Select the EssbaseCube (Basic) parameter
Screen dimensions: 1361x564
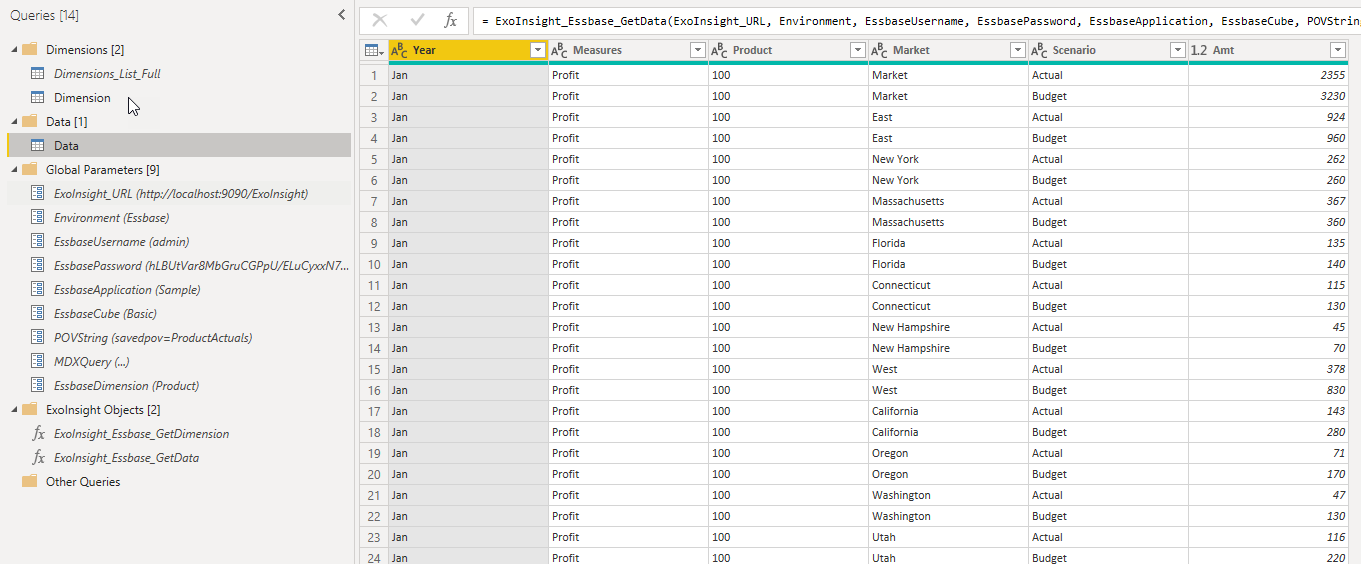click(105, 313)
